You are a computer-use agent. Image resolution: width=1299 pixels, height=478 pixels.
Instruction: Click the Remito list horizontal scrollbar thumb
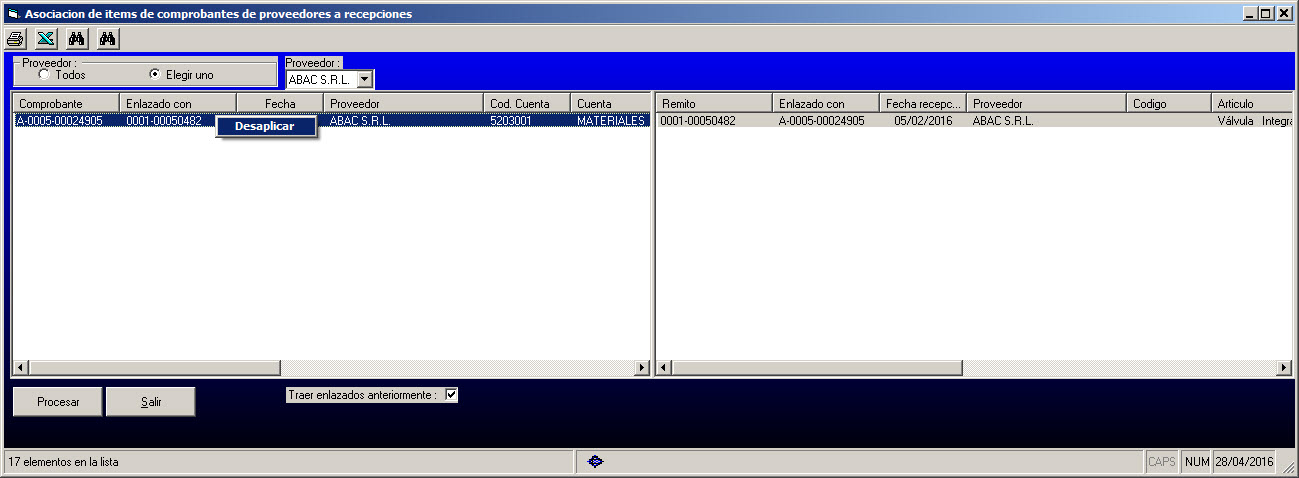coord(816,368)
